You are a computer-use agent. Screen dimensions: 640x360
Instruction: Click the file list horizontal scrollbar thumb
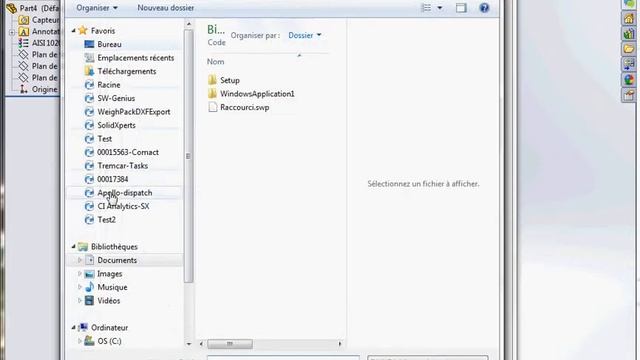[230, 344]
